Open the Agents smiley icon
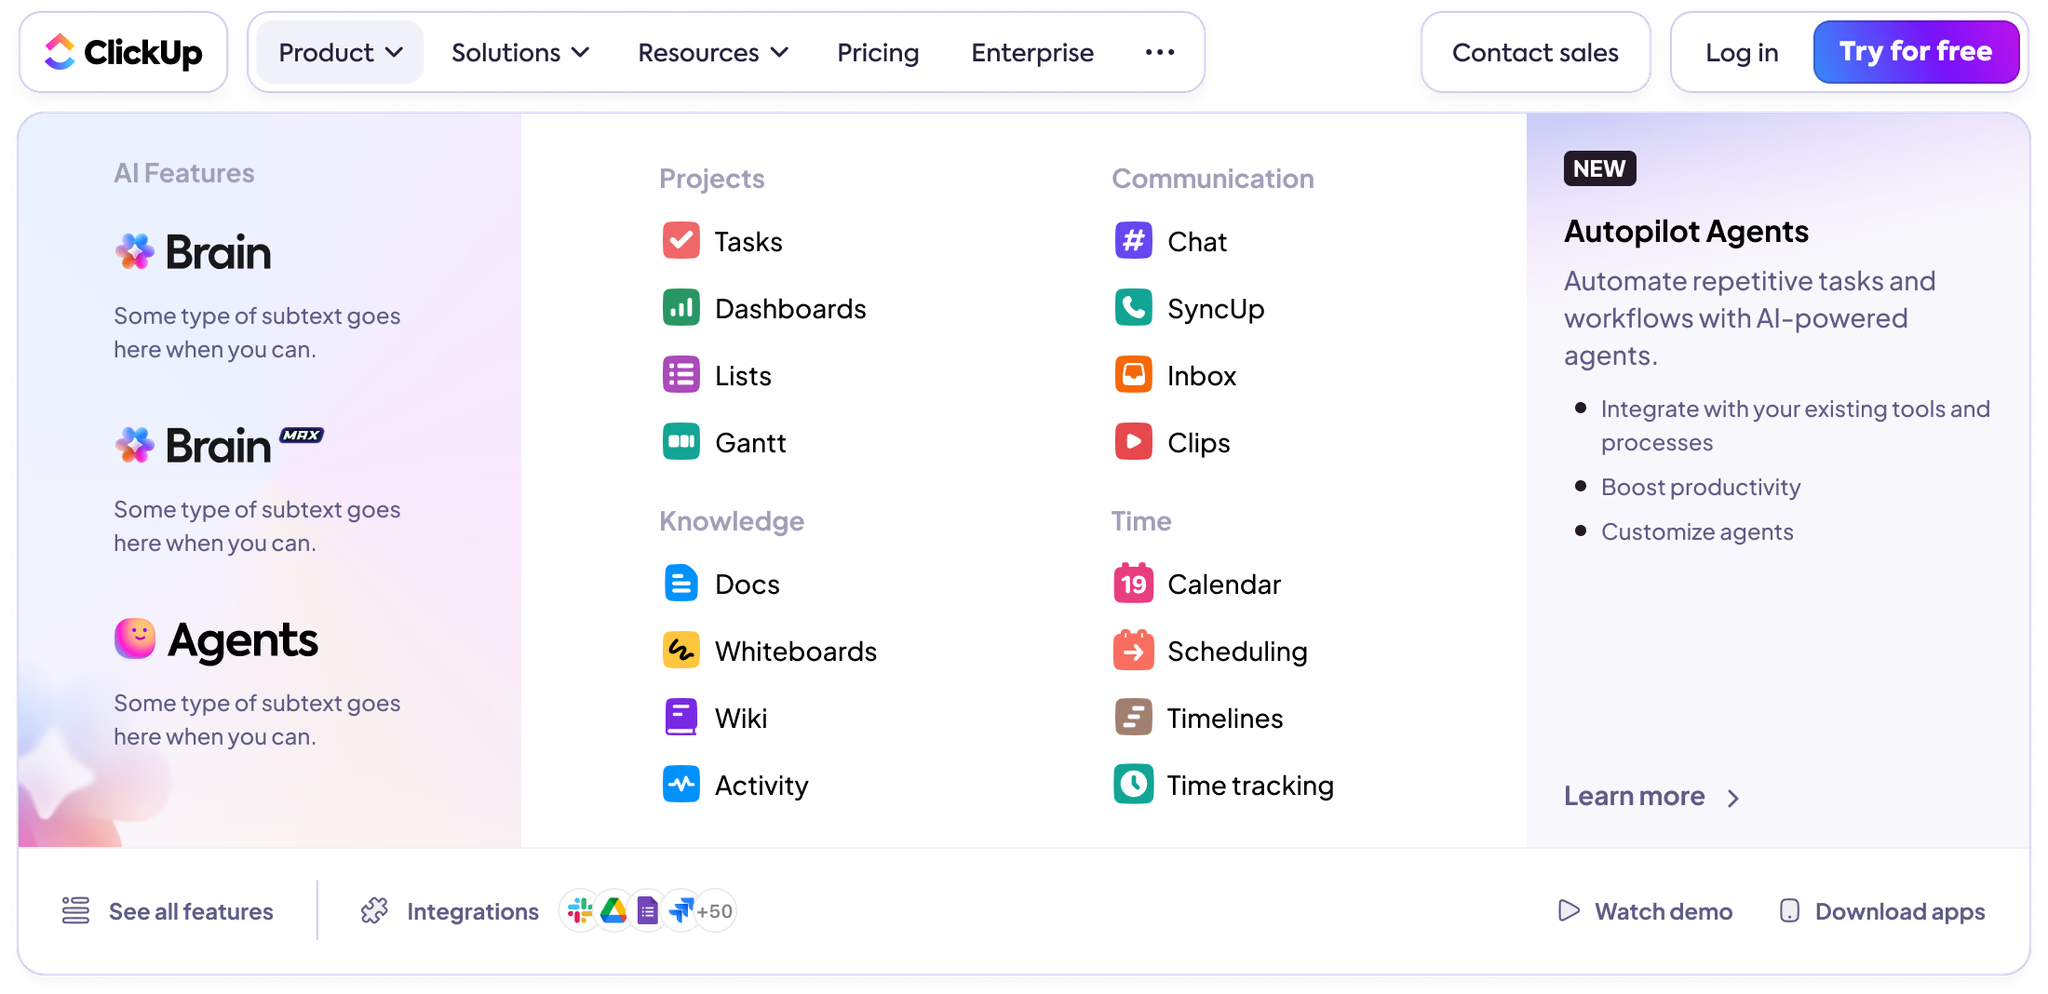The width and height of the screenshot is (2048, 994). [x=135, y=639]
